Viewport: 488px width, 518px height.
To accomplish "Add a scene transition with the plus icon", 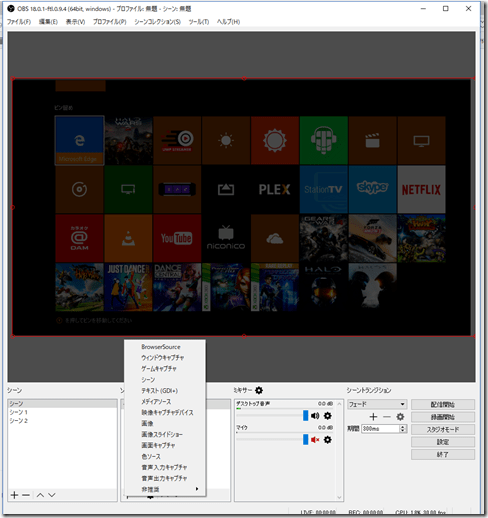I will coord(373,417).
